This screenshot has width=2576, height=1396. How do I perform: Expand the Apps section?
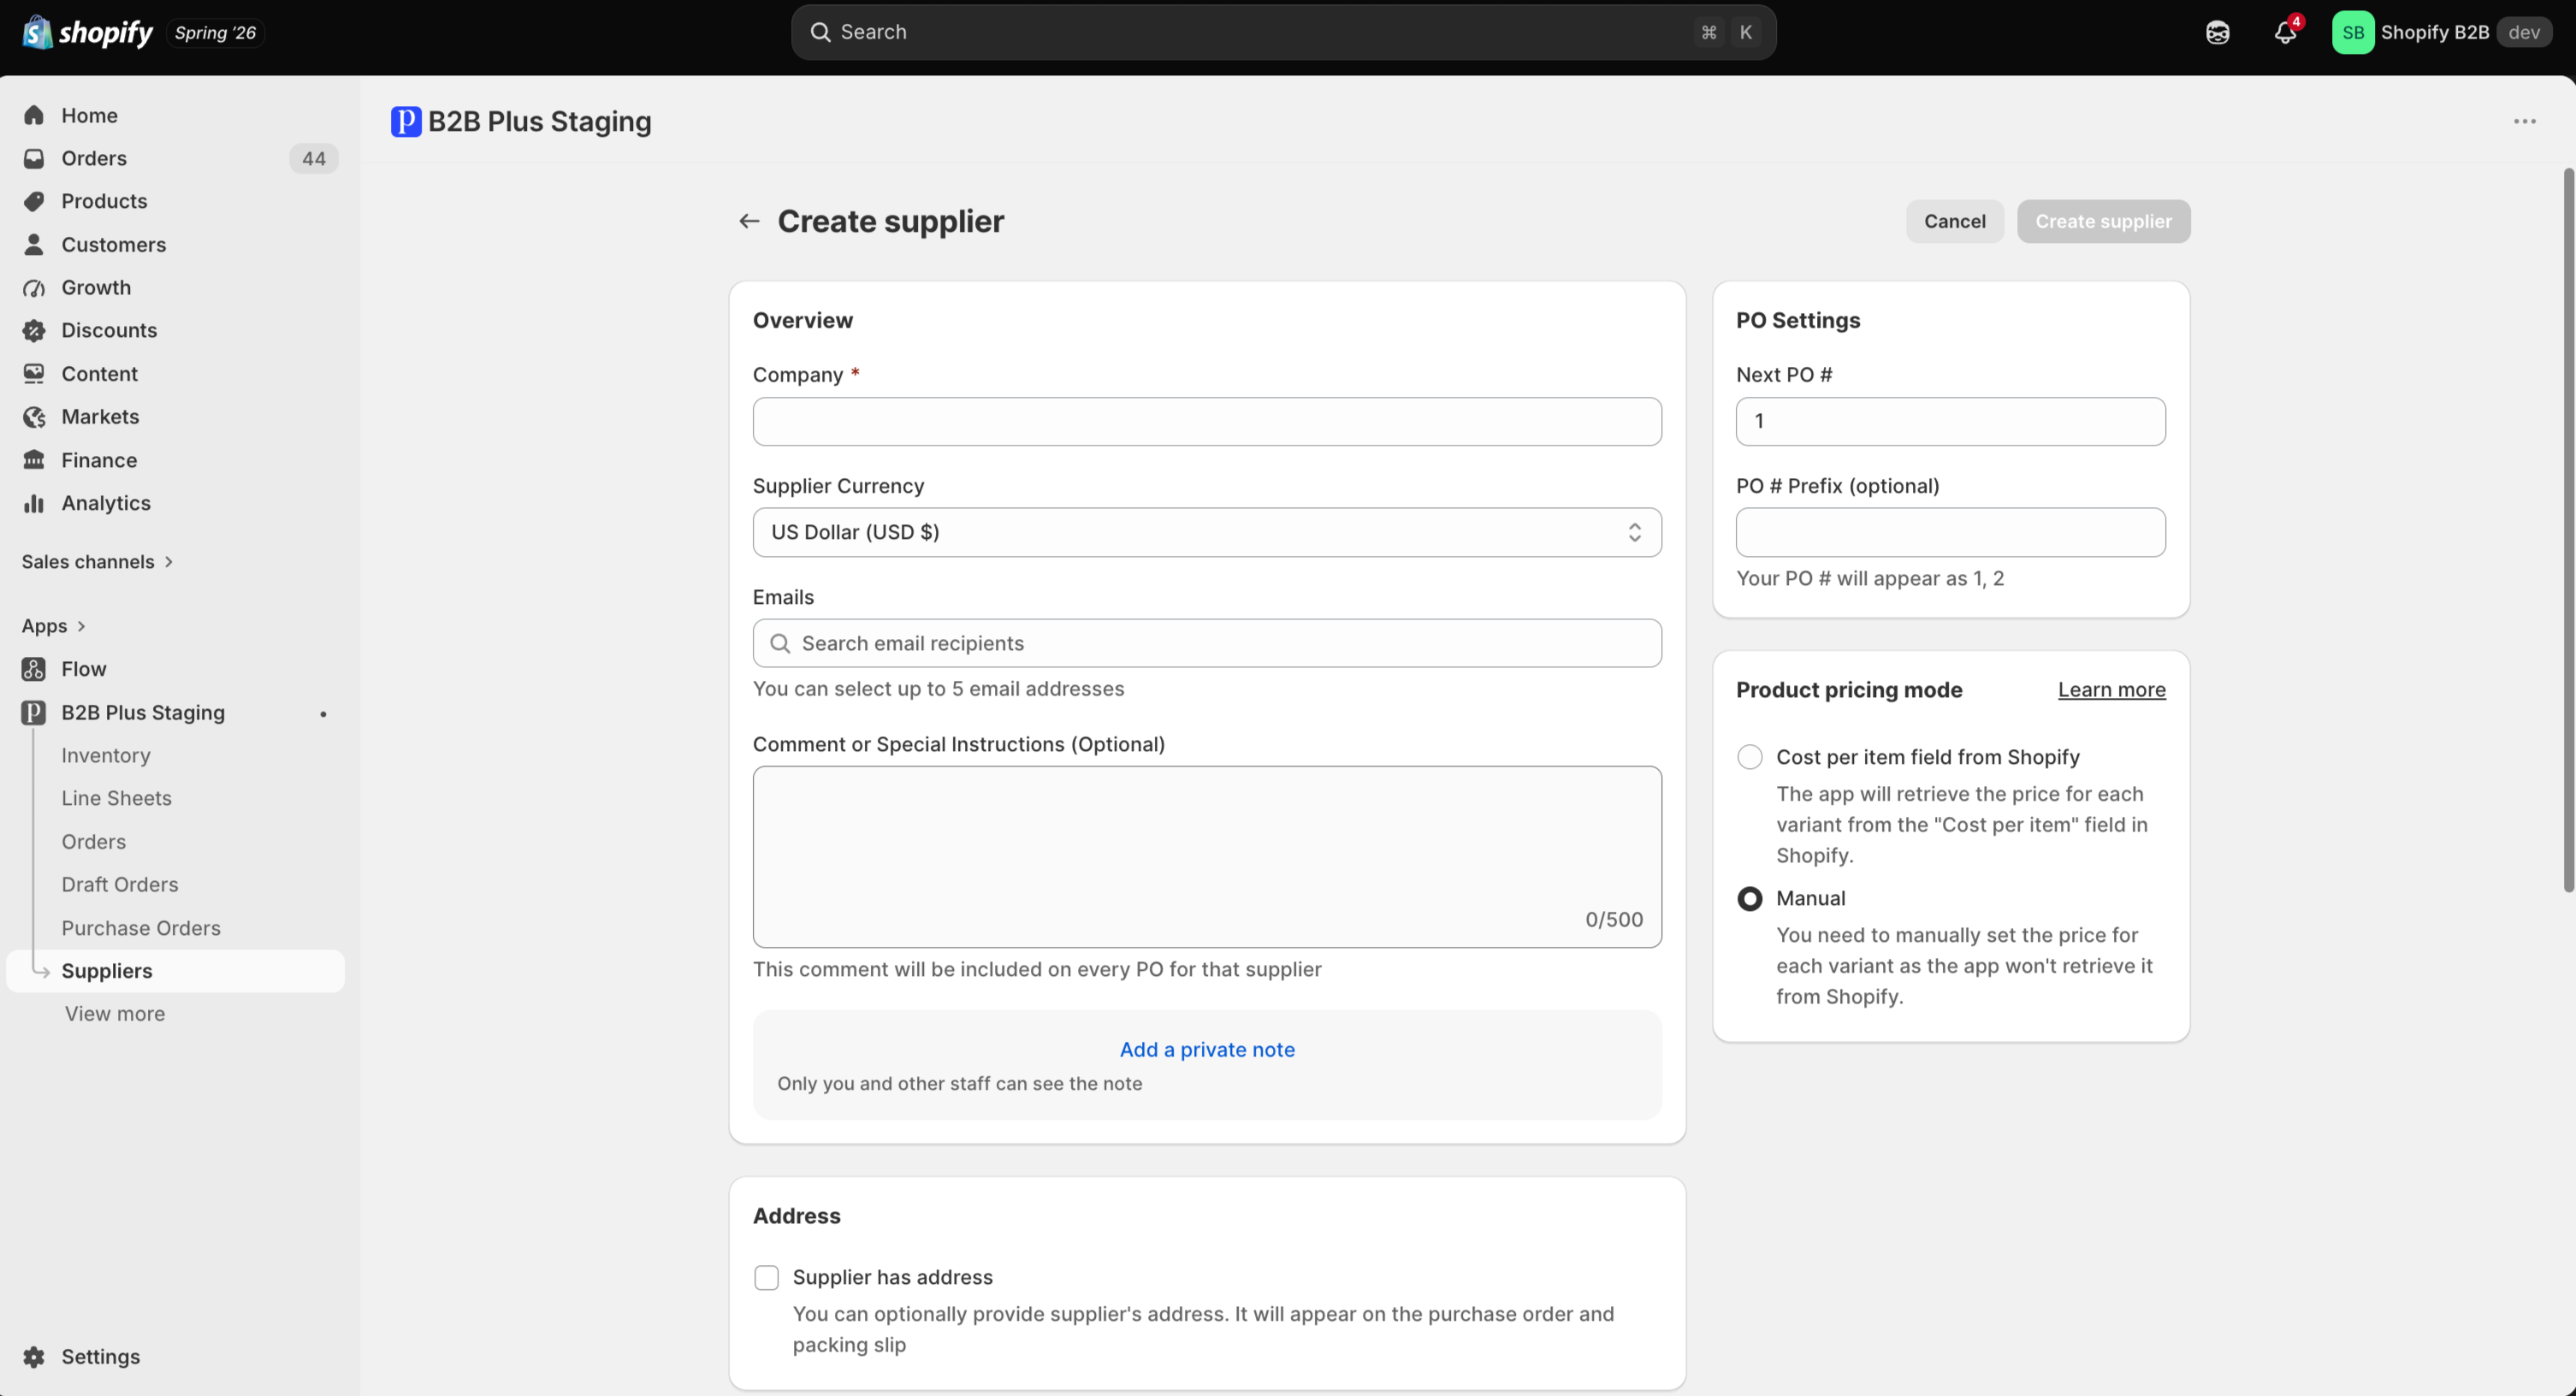[x=54, y=626]
